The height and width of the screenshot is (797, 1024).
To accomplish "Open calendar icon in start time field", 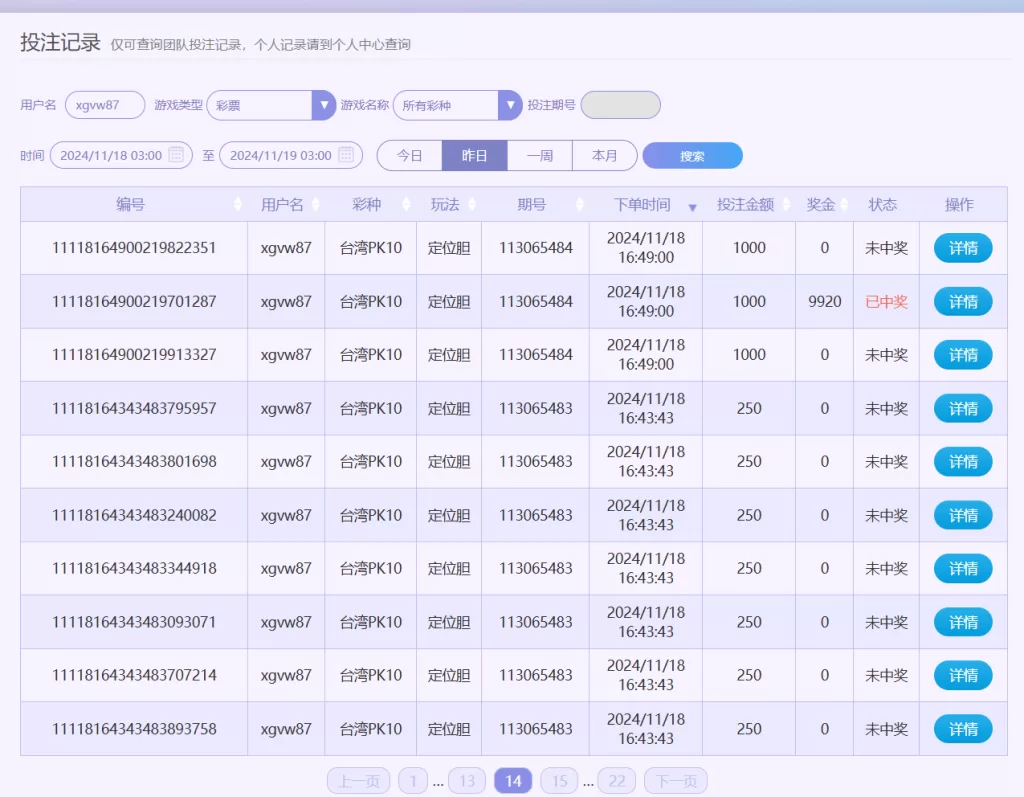I will 176,155.
